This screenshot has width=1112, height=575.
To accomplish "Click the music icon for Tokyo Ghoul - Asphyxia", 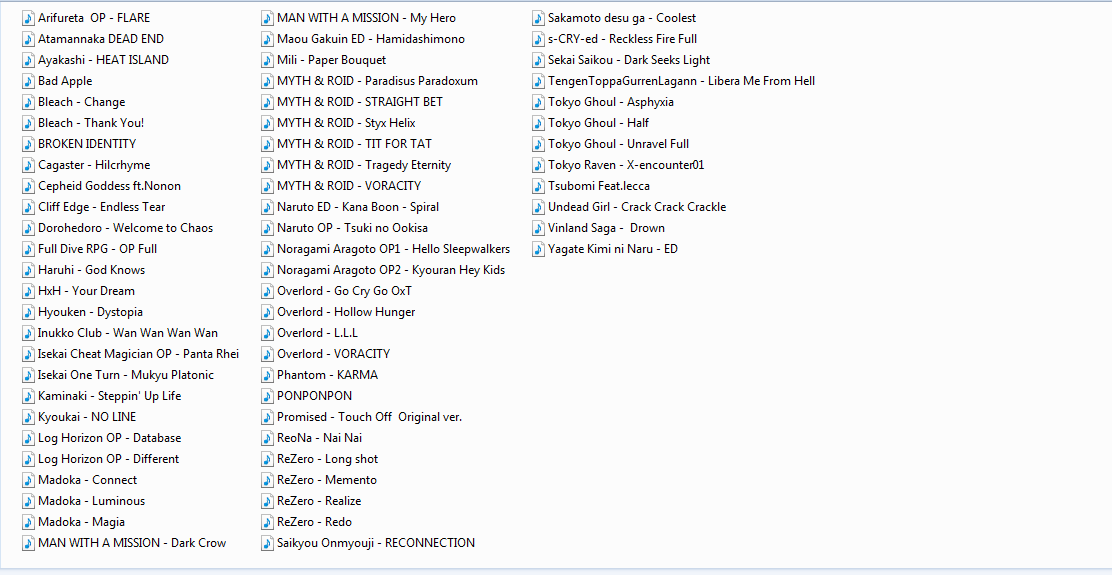I will (x=538, y=102).
